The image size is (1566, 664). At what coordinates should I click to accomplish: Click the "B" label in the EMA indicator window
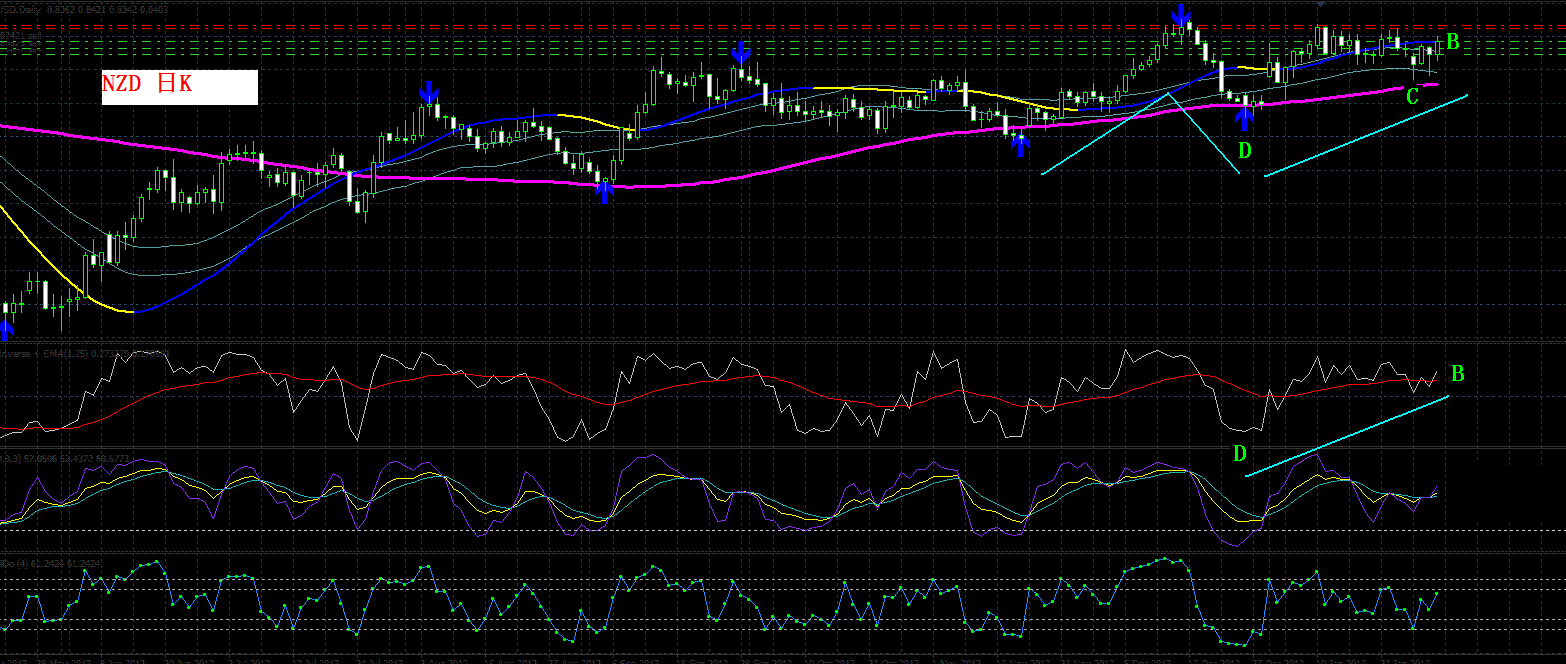(x=1458, y=374)
